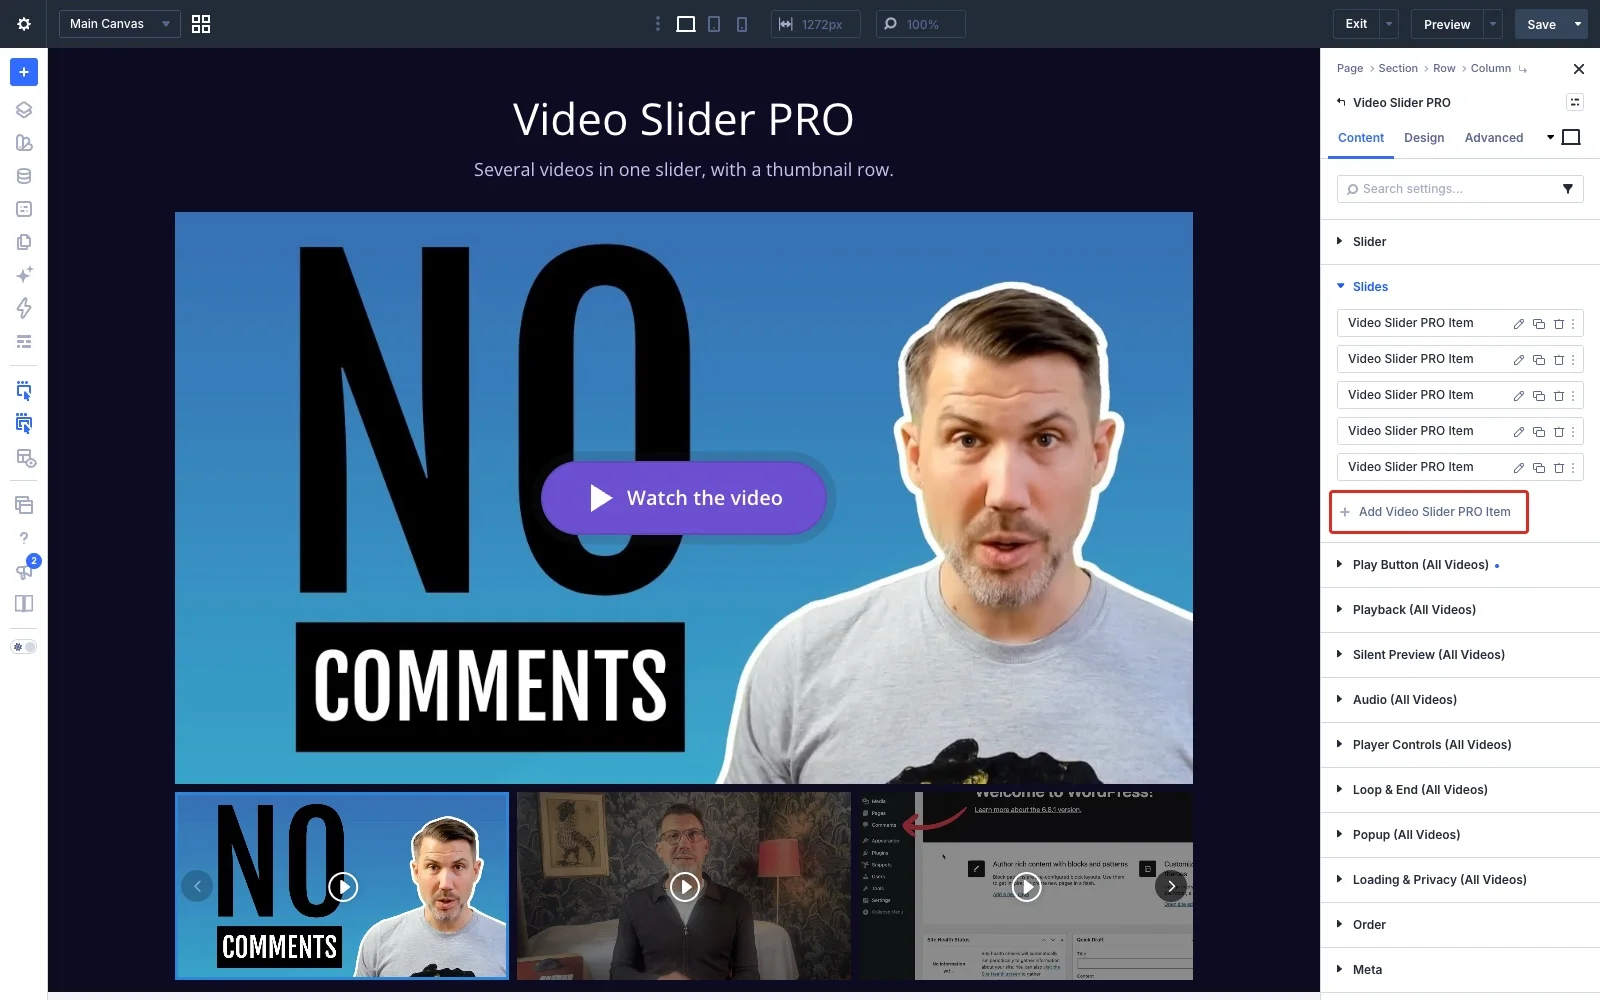Open the help question mark icon
The height and width of the screenshot is (1000, 1600).
pyautogui.click(x=24, y=538)
